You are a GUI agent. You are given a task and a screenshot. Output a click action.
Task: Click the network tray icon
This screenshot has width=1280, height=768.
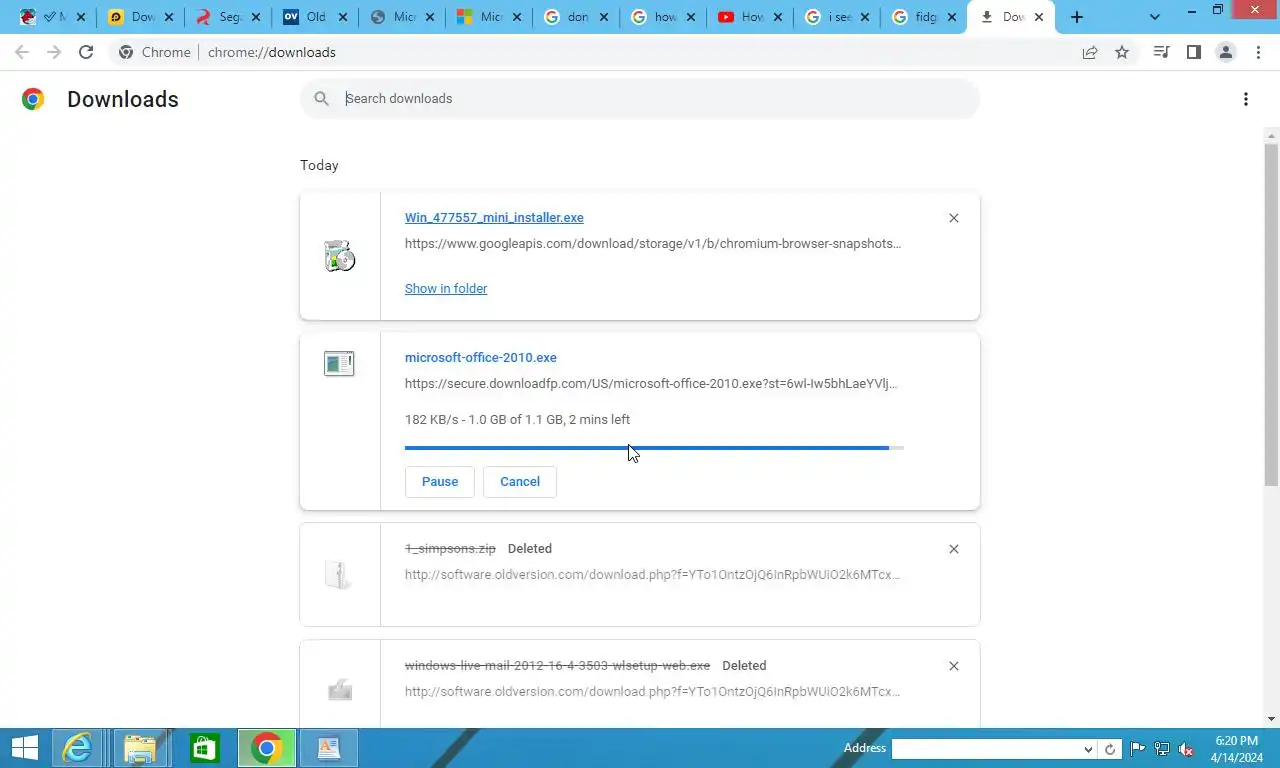1162,749
